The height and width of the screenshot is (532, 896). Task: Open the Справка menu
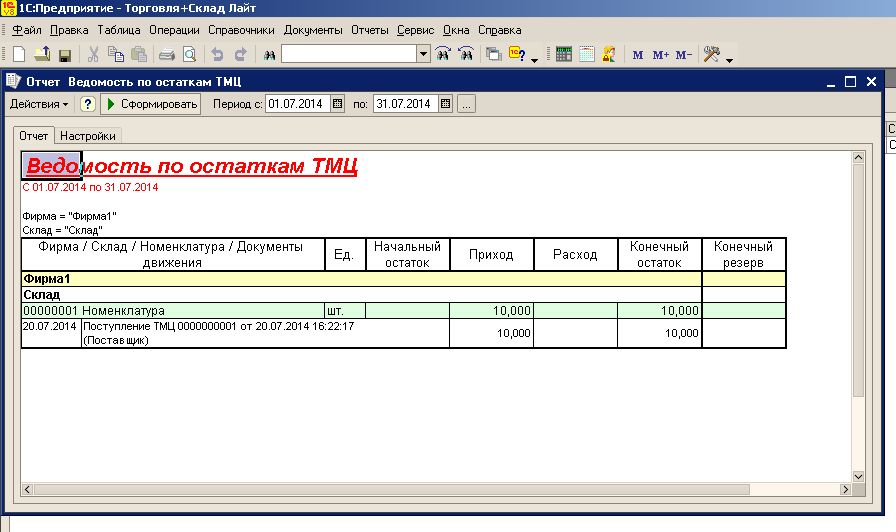pos(499,30)
